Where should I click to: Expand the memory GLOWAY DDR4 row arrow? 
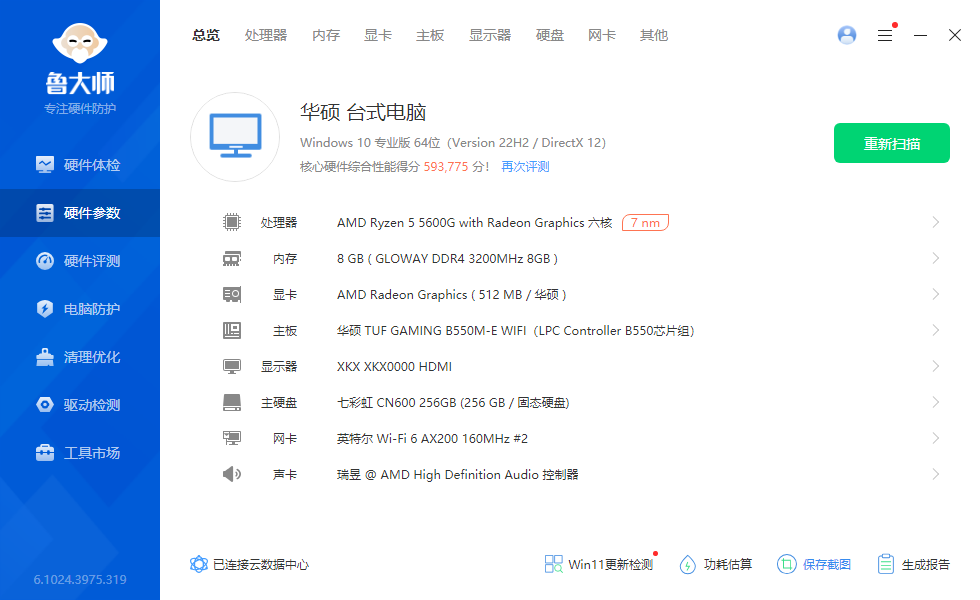[x=935, y=258]
